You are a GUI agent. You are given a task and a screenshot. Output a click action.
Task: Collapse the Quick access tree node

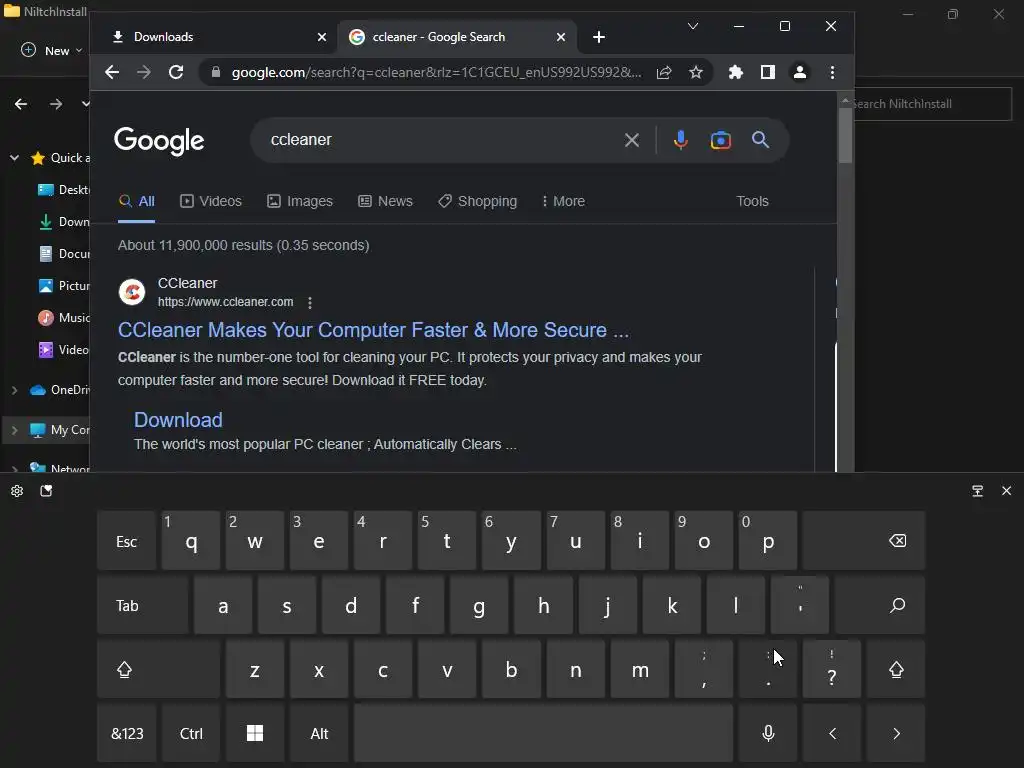click(x=14, y=157)
